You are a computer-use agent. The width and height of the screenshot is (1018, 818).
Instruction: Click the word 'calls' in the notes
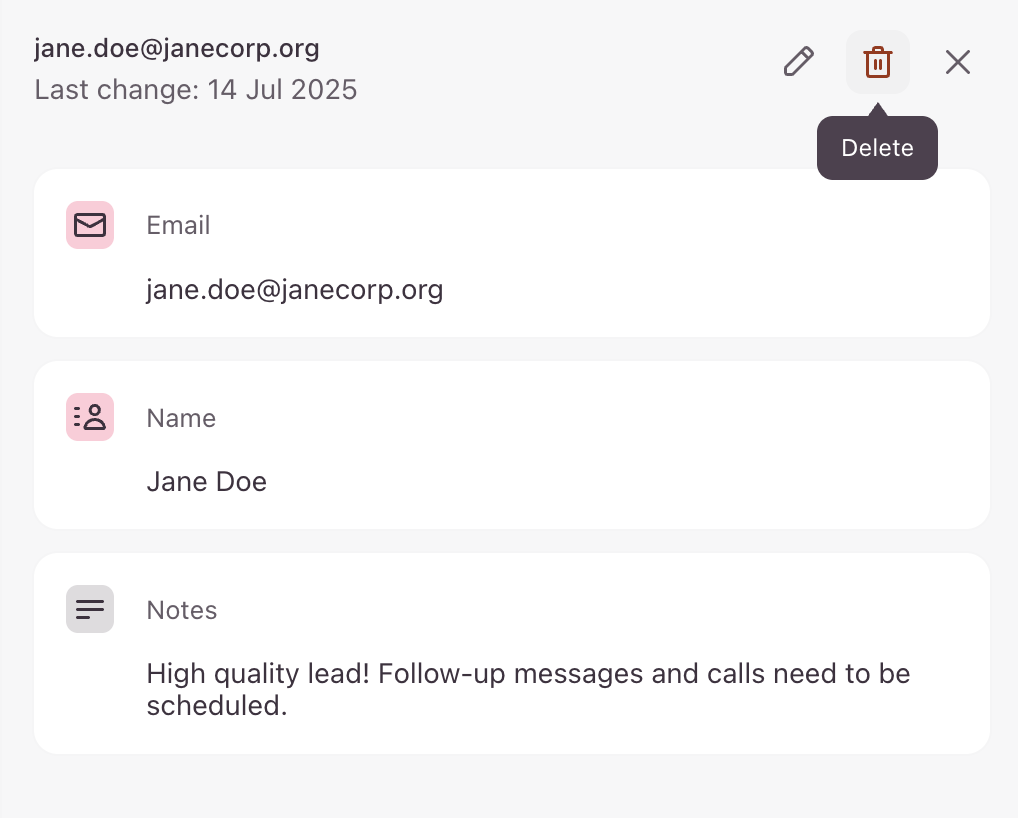pos(732,674)
